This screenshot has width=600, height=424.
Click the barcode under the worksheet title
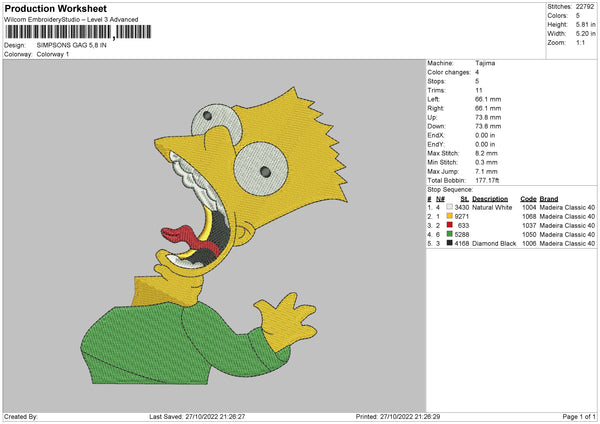tap(78, 32)
